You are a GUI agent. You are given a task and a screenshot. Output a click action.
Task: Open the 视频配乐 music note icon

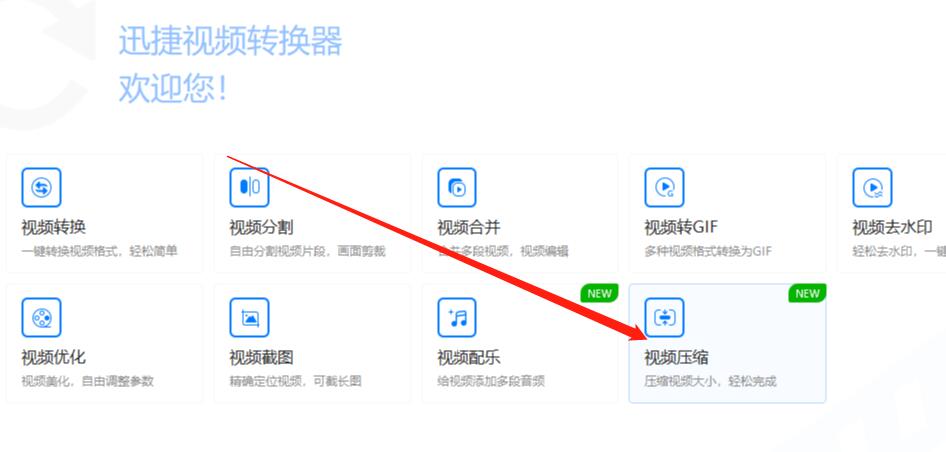point(457,318)
